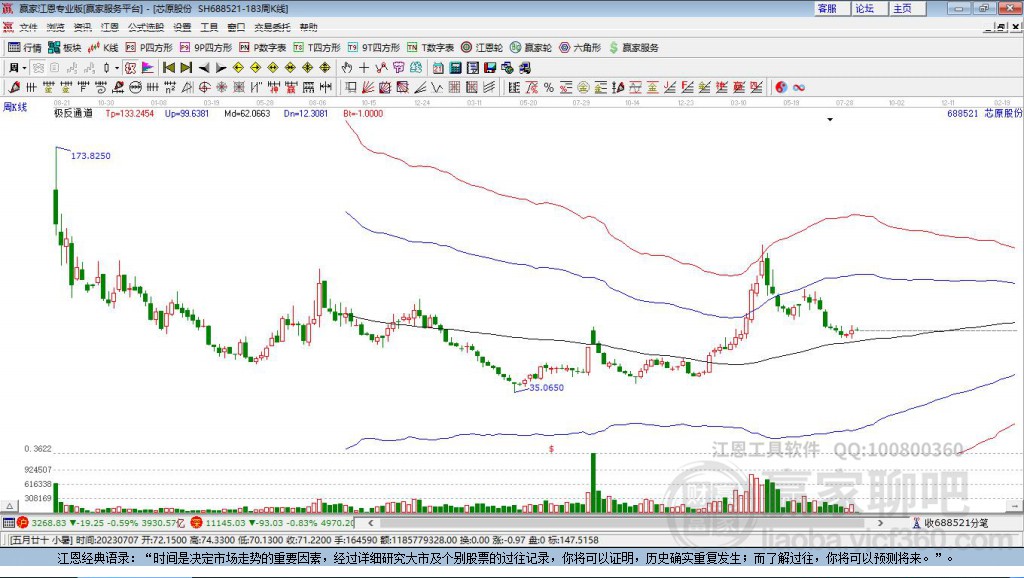The image size is (1024, 578).
Task: Open the 文件 menu
Action: [x=28, y=27]
